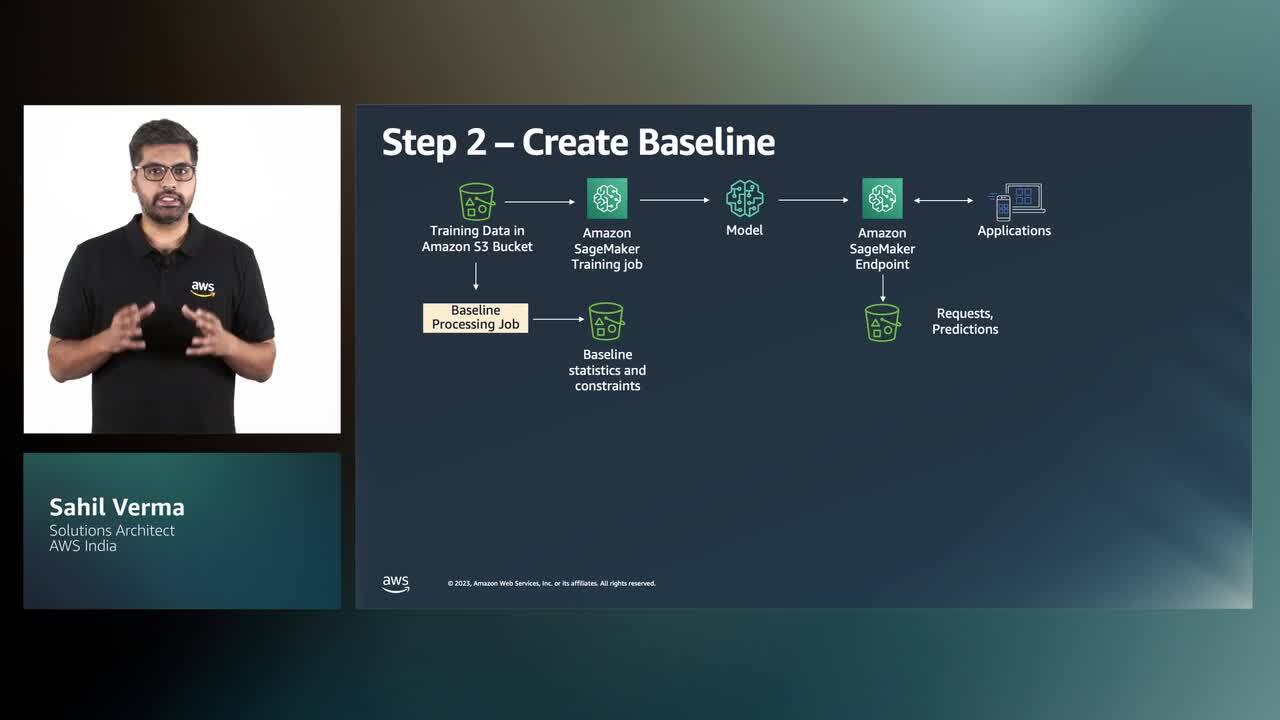Select the Baseline statistics bucket icon
Image resolution: width=1280 pixels, height=720 pixels.
coord(607,322)
